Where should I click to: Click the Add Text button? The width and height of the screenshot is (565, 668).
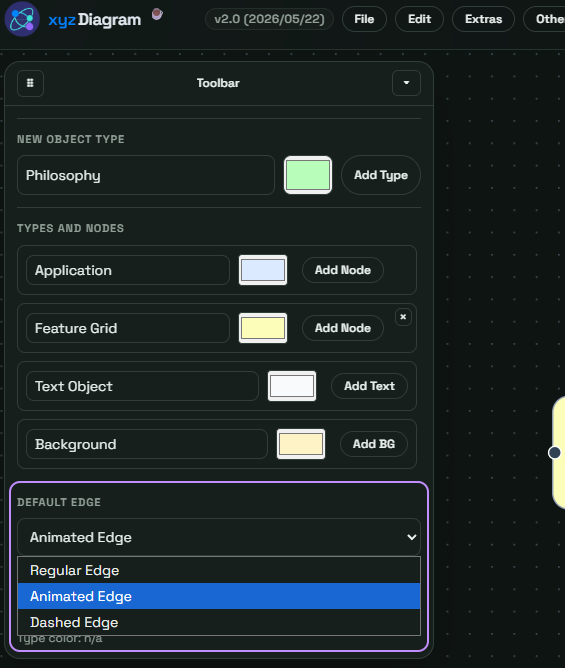point(369,386)
